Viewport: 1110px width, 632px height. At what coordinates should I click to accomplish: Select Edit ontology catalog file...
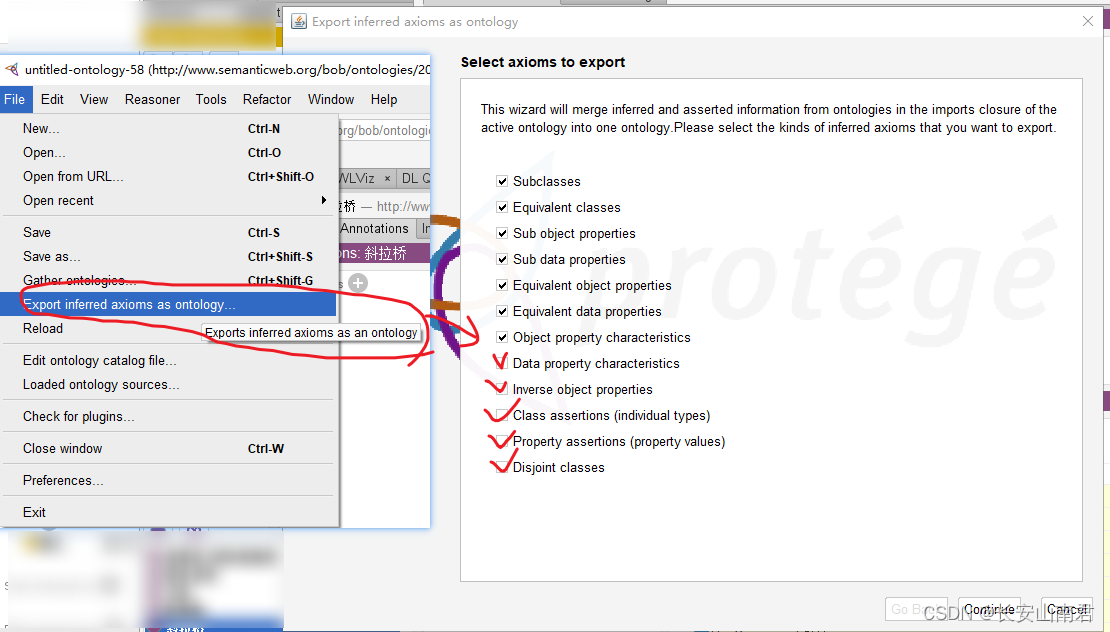pyautogui.click(x=169, y=361)
